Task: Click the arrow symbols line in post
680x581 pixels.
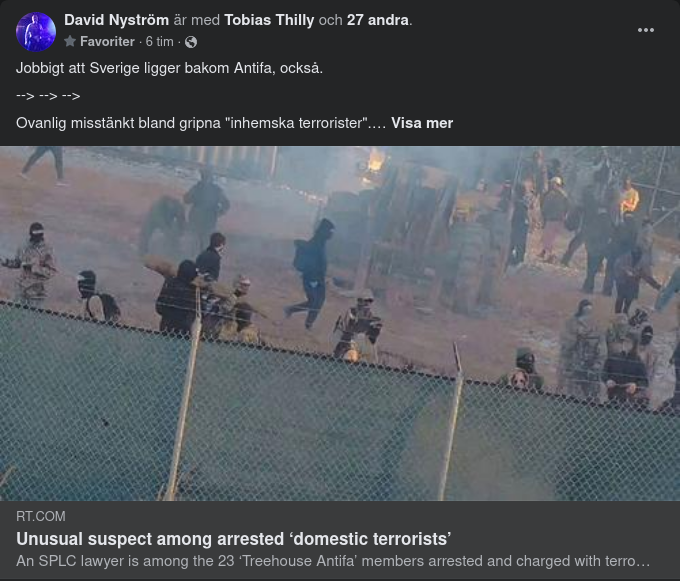Action: (48, 96)
